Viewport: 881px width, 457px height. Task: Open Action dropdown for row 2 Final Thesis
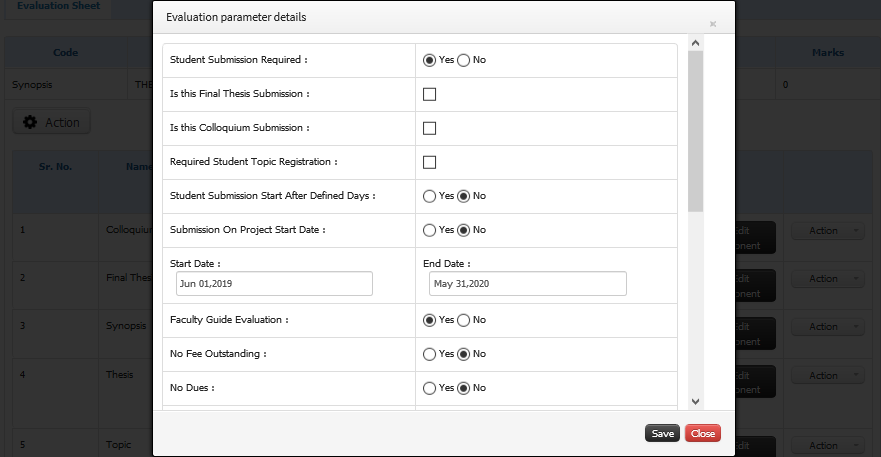click(828, 279)
